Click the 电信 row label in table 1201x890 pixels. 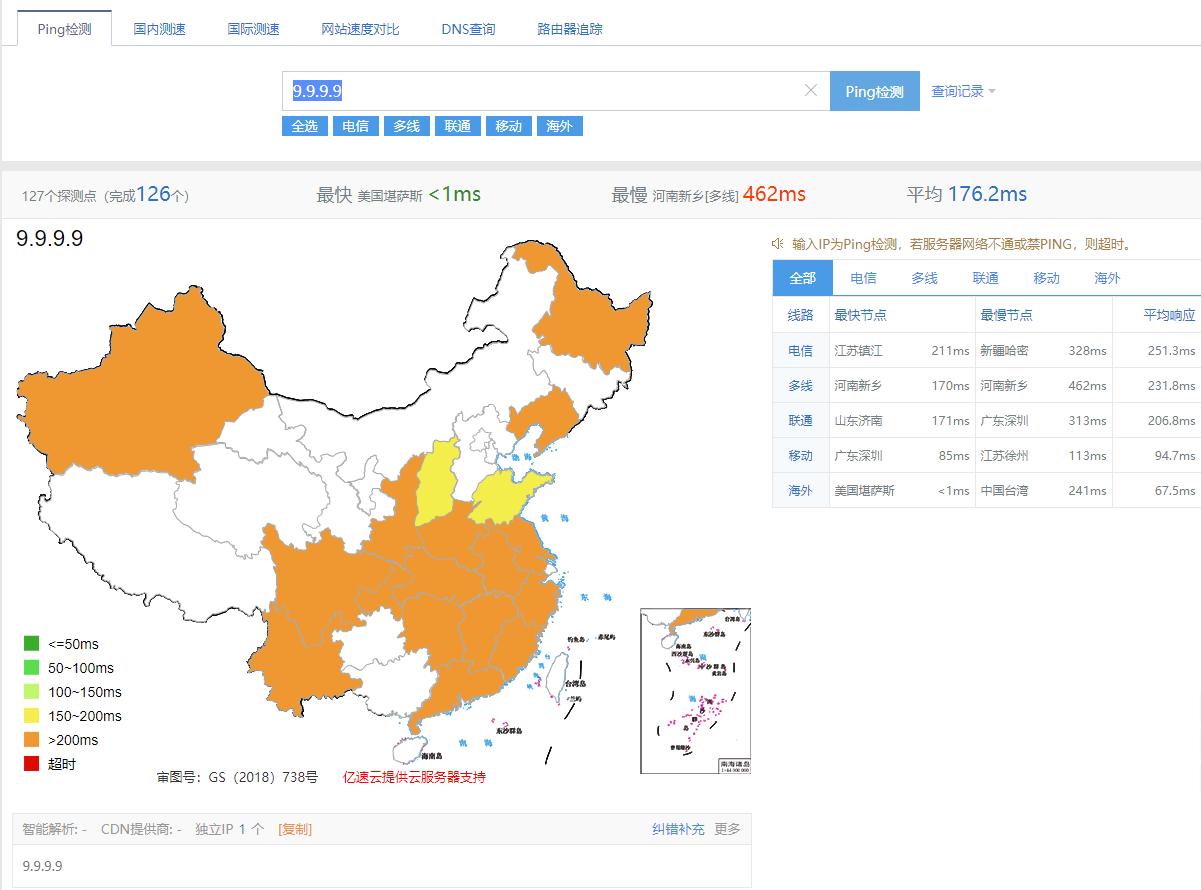[800, 351]
